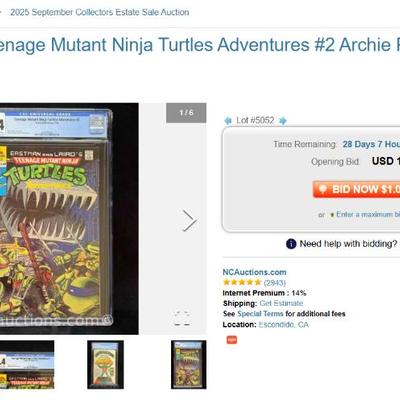Click the paddle icon on Bid Now
Image resolution: width=400 pixels, height=400 pixels.
(322, 189)
